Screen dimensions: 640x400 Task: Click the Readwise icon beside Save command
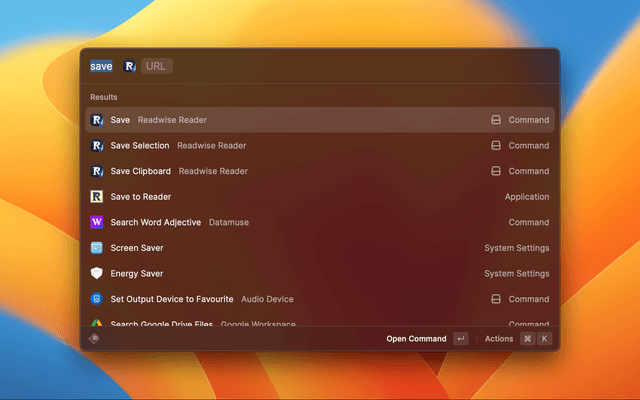point(97,120)
